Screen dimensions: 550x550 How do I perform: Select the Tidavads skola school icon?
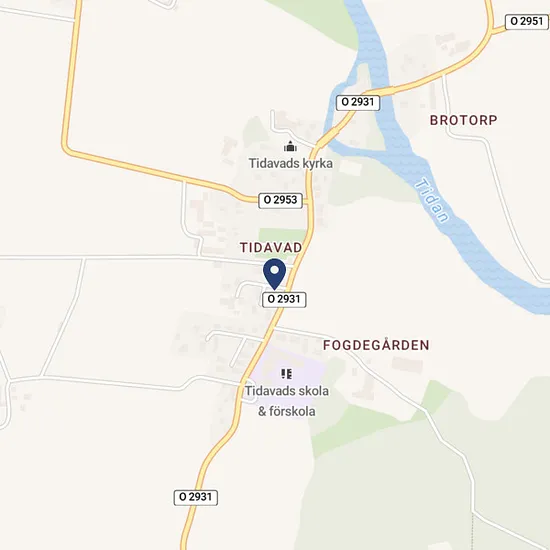tap(287, 374)
